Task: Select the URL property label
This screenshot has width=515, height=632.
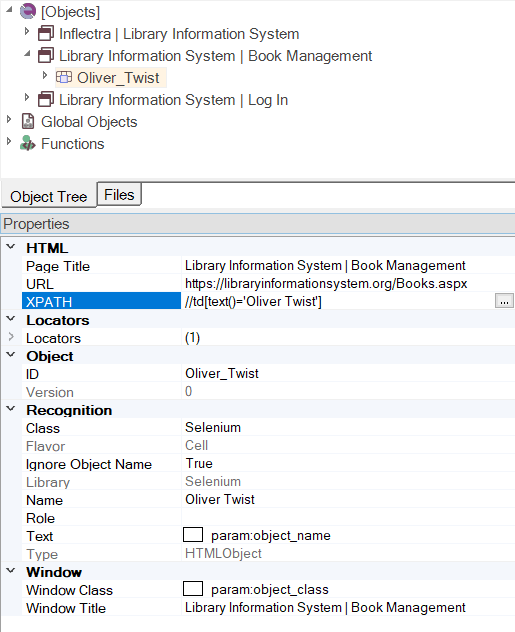Action: [x=39, y=284]
